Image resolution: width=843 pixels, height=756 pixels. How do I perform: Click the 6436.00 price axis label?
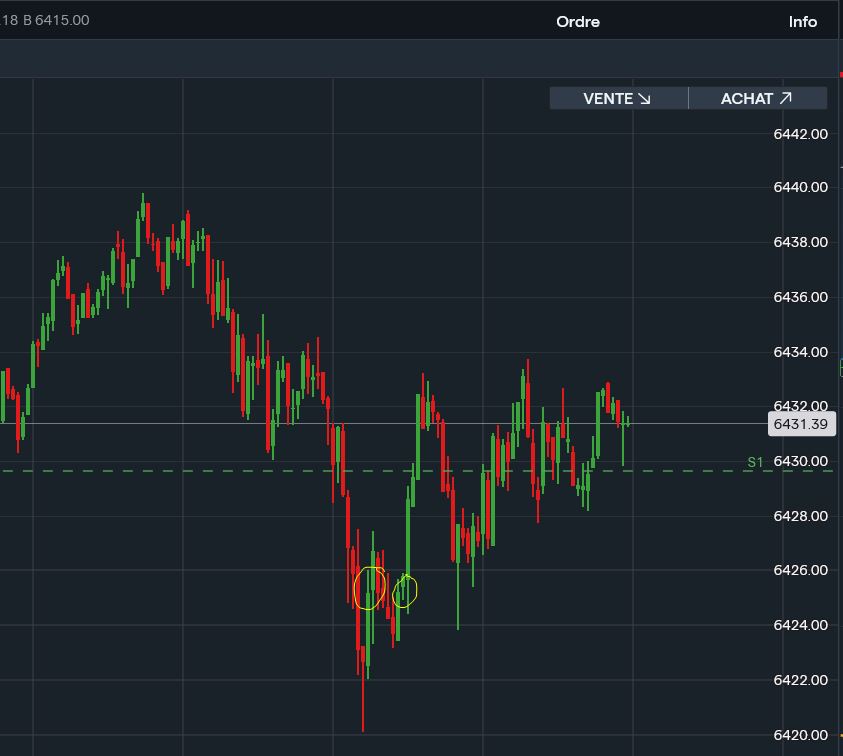coord(800,297)
